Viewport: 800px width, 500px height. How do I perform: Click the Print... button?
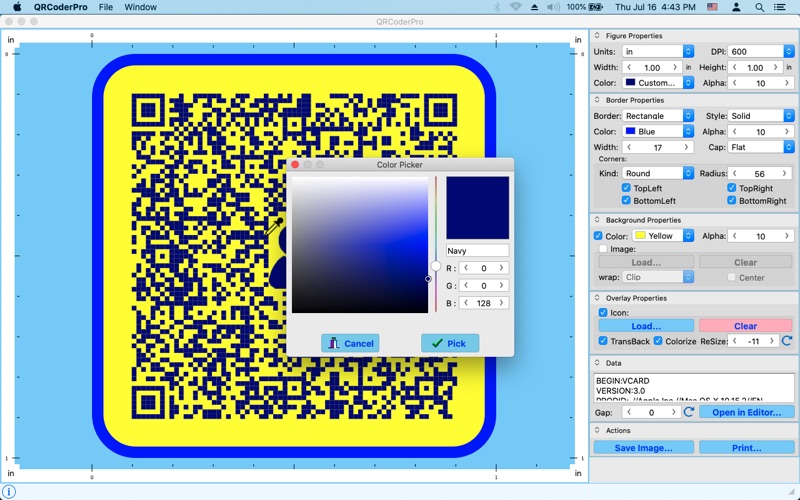point(746,448)
